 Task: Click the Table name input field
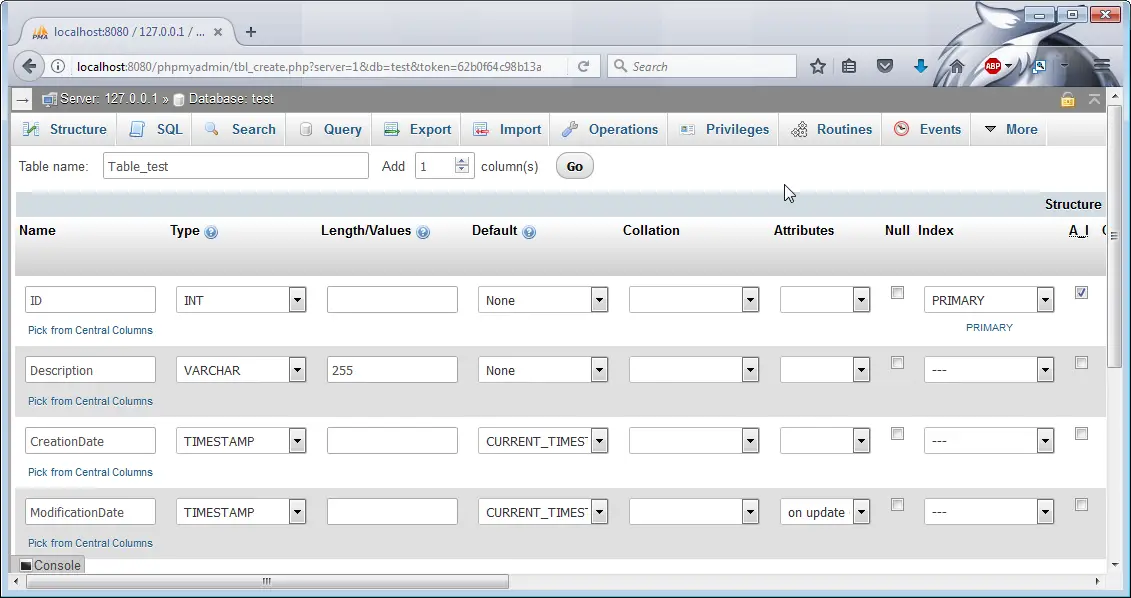point(236,166)
